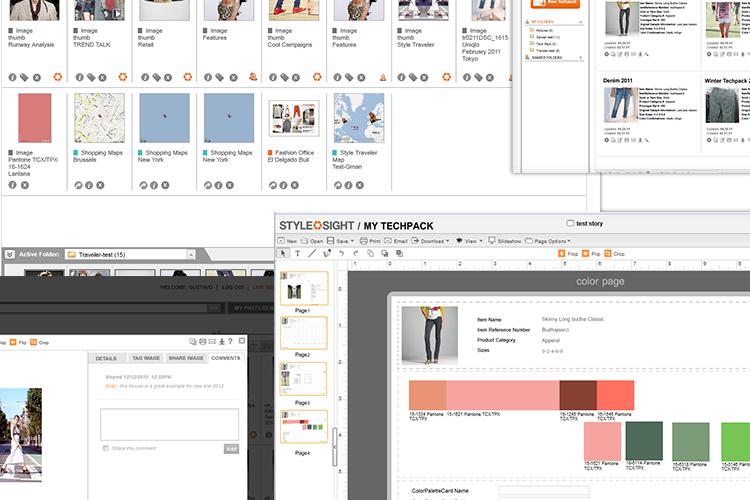Click the Log Out link
This screenshot has height=500, width=750.
tap(233, 287)
